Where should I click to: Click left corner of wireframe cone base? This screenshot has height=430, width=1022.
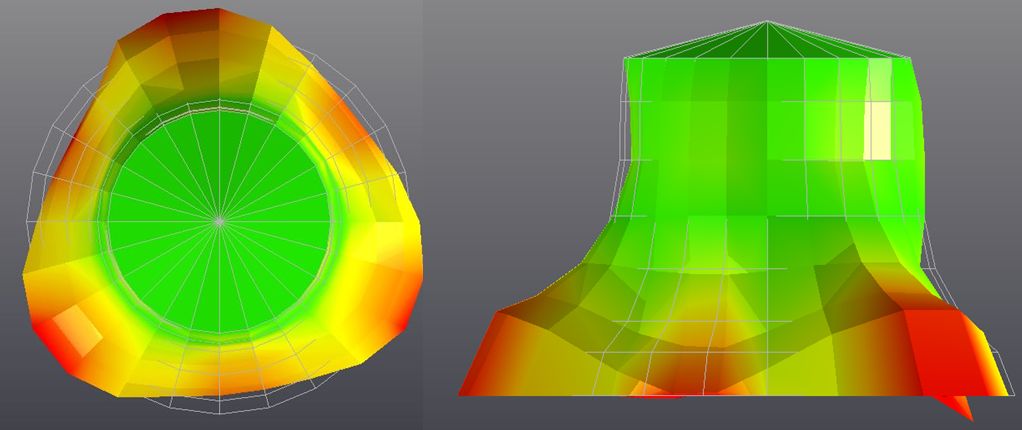[x=624, y=58]
